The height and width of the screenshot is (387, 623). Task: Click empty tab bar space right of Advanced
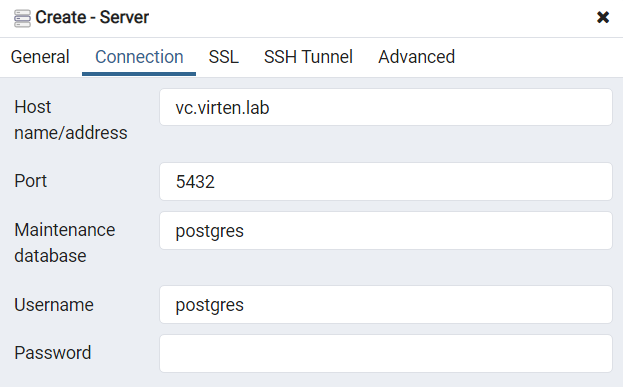pos(540,57)
